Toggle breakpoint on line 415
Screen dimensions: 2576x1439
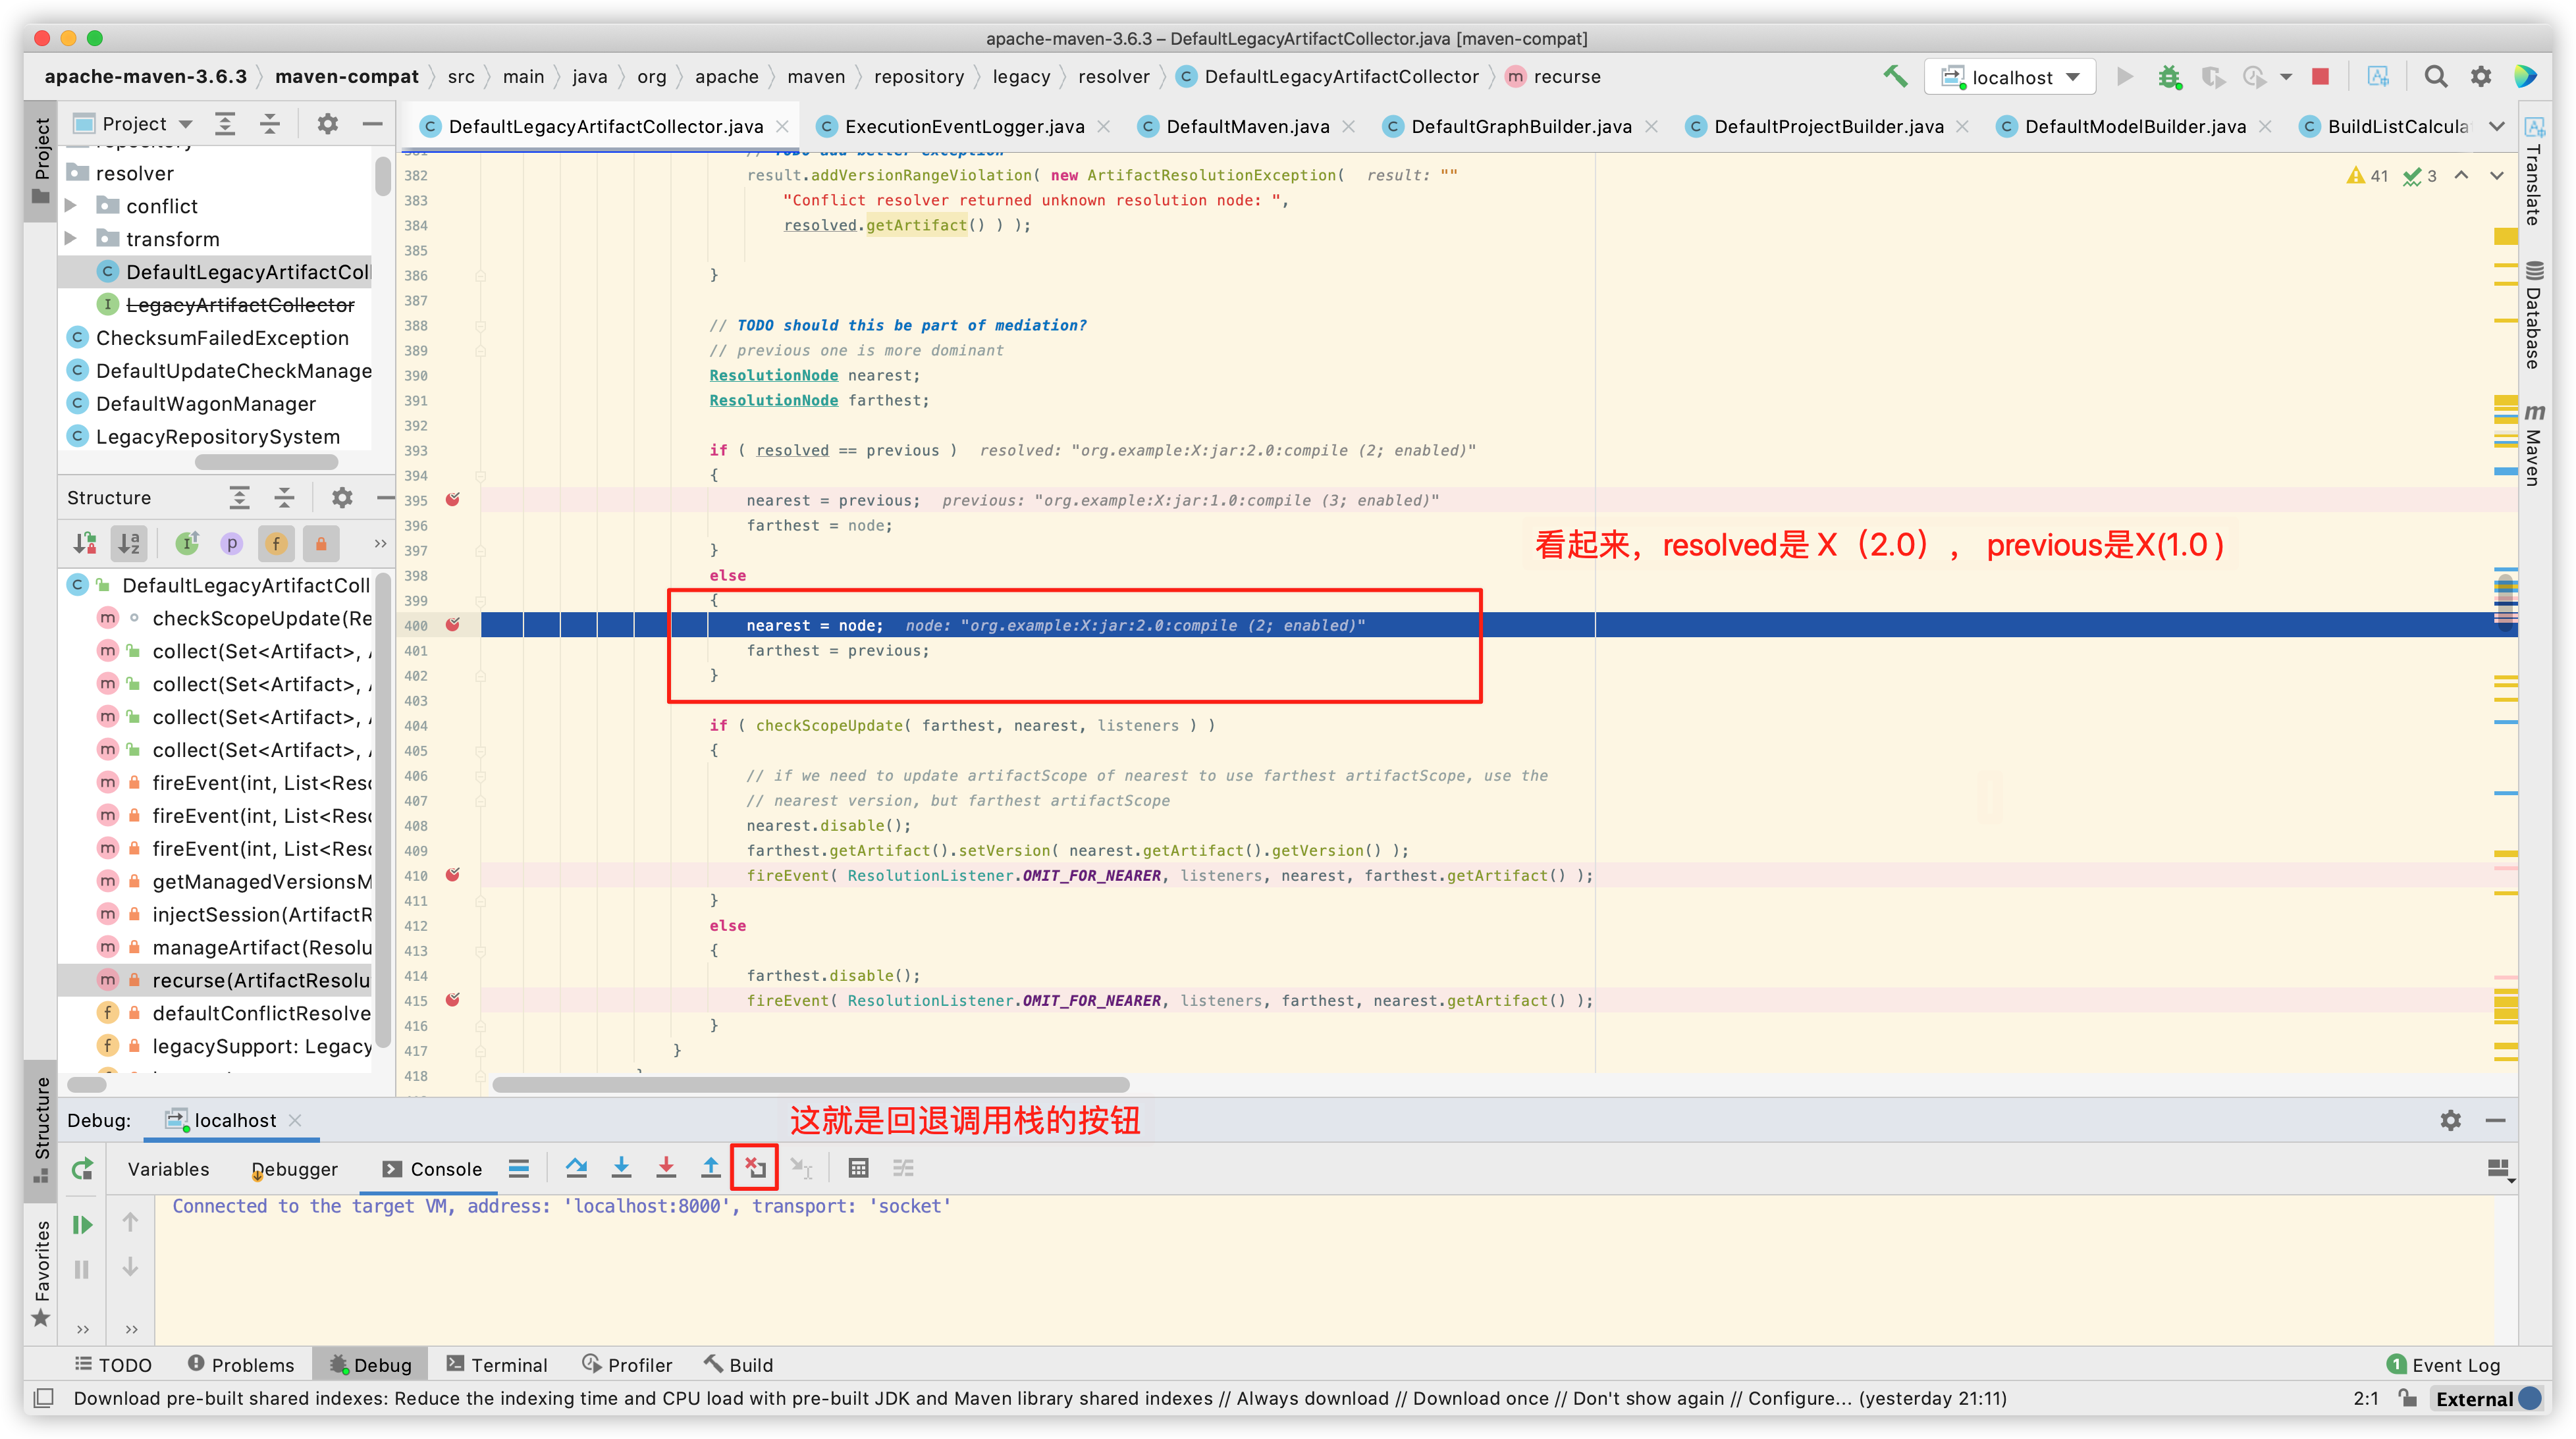453,999
